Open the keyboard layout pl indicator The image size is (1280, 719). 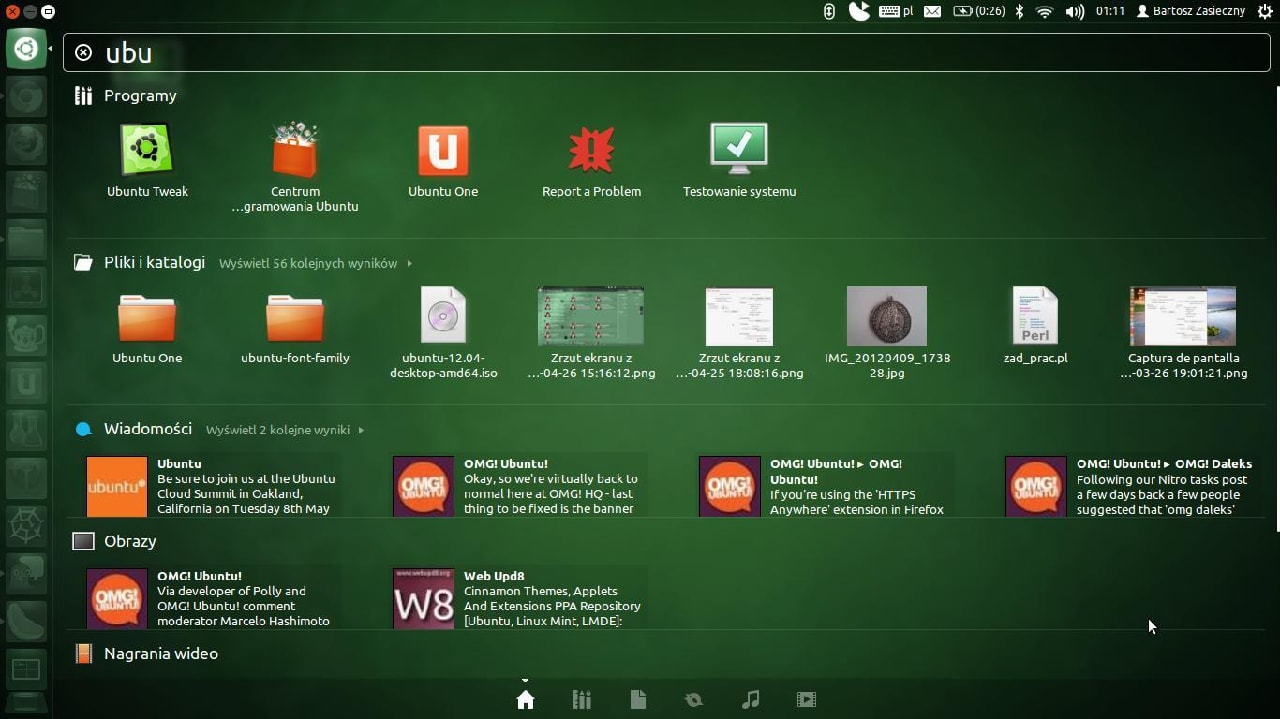pos(896,11)
